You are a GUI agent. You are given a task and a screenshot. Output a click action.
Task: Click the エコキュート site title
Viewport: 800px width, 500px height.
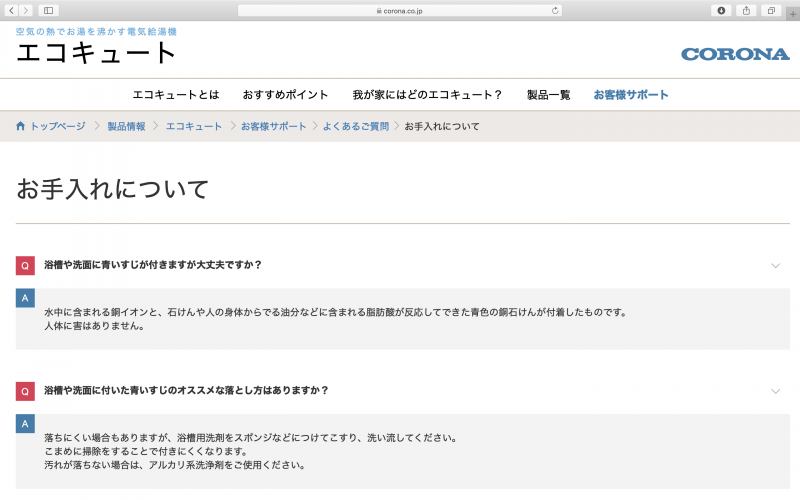[96, 53]
